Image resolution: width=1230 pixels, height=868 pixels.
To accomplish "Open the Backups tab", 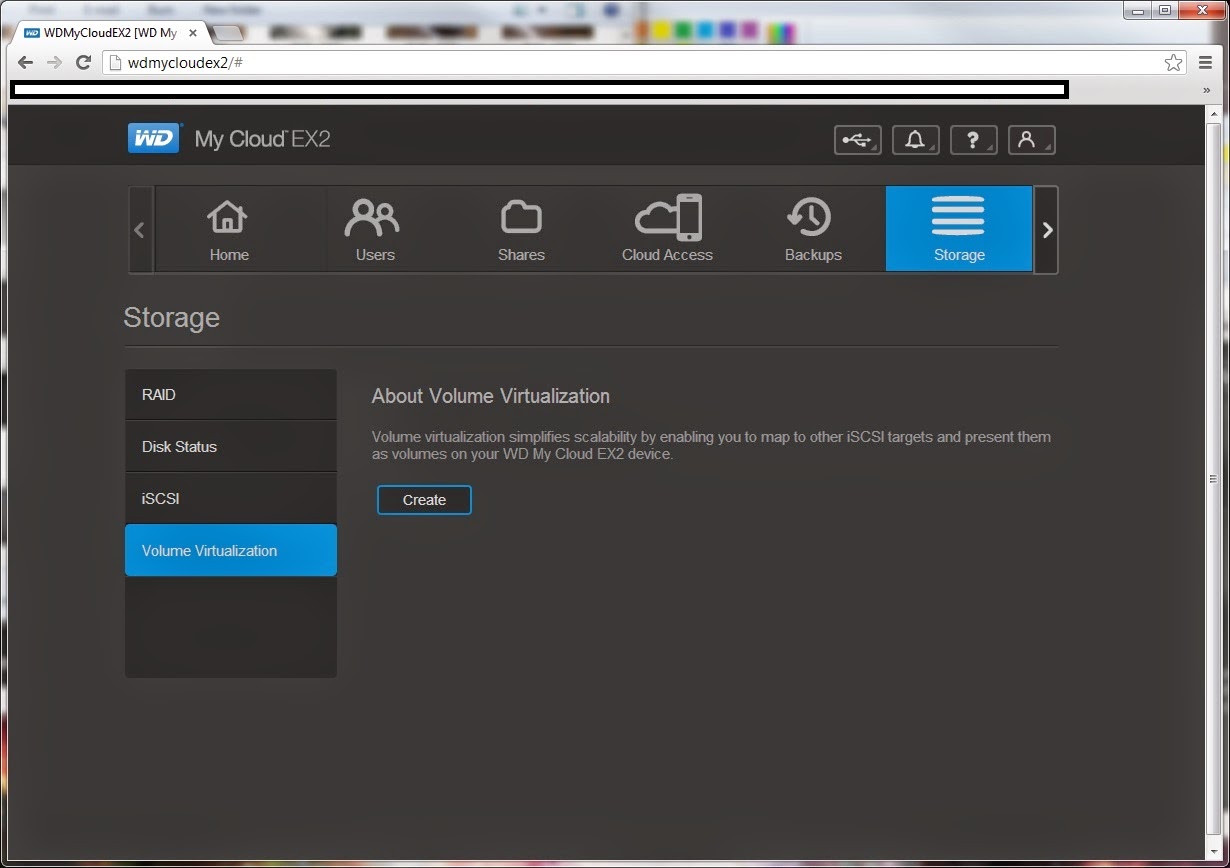I will pos(813,229).
